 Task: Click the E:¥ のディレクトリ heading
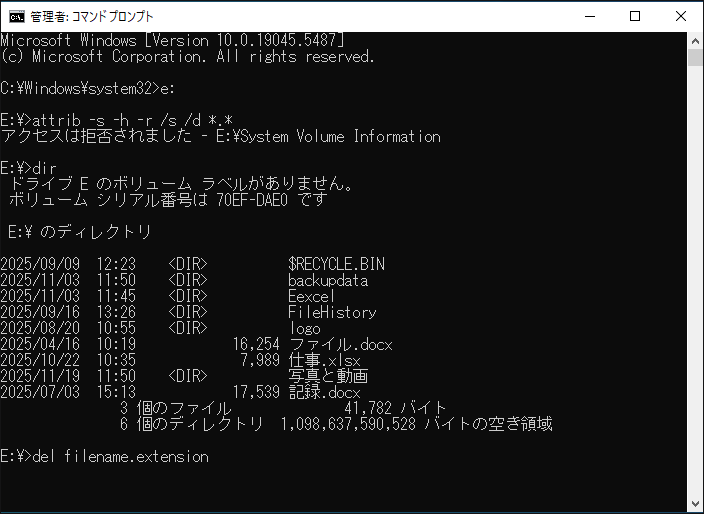pos(79,232)
